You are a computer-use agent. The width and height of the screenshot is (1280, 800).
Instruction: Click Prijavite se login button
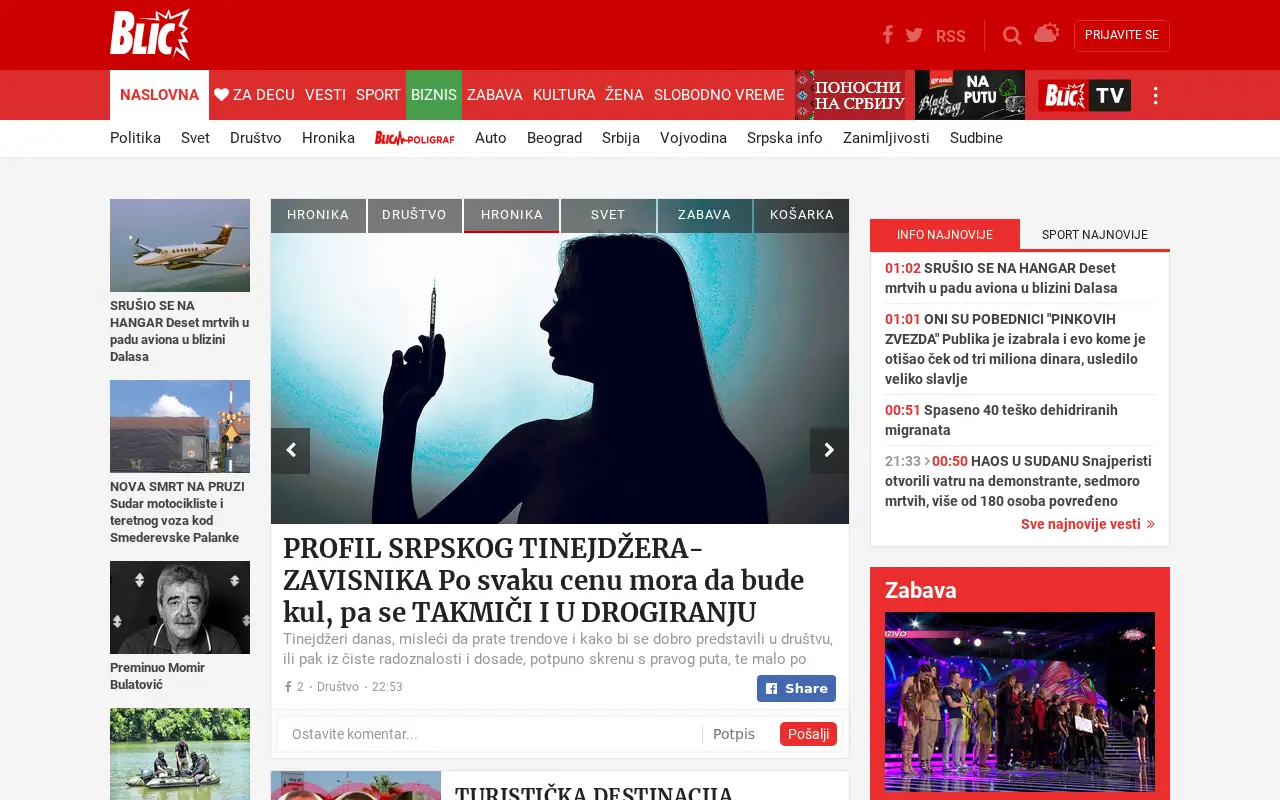[1122, 36]
